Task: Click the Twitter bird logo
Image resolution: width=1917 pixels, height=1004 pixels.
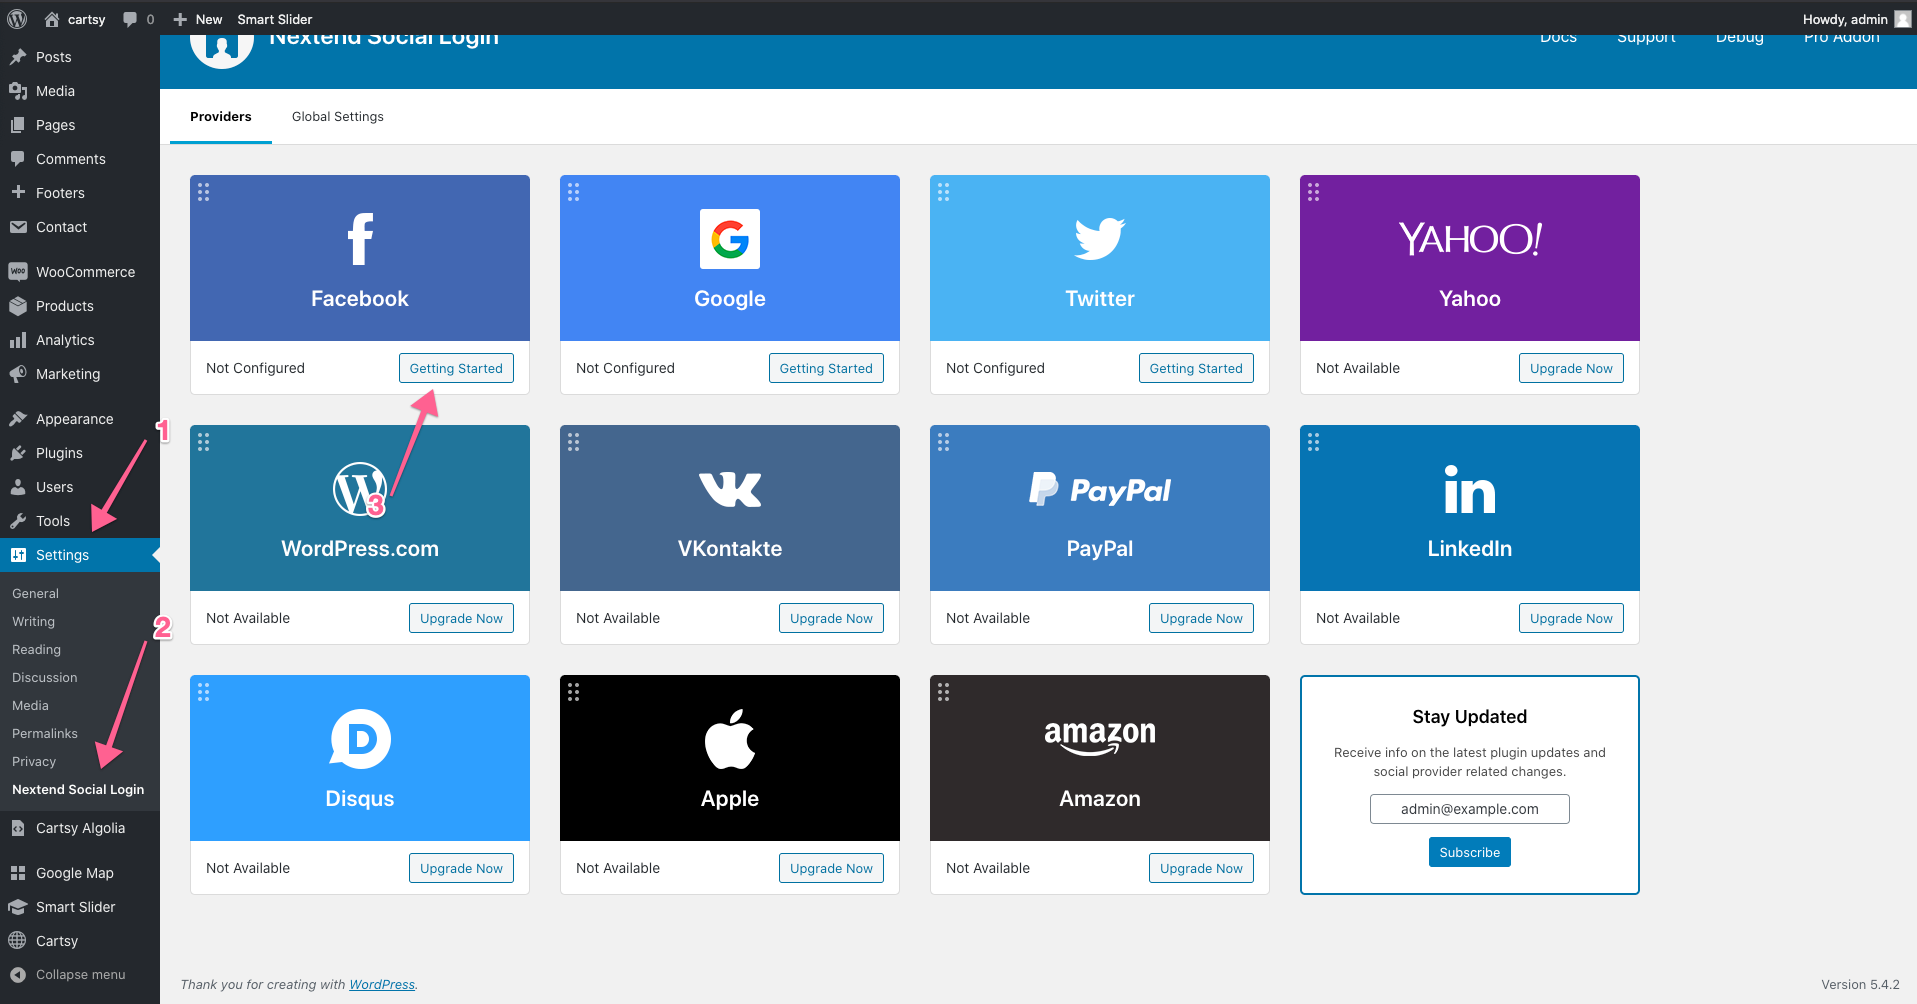Action: [x=1100, y=239]
